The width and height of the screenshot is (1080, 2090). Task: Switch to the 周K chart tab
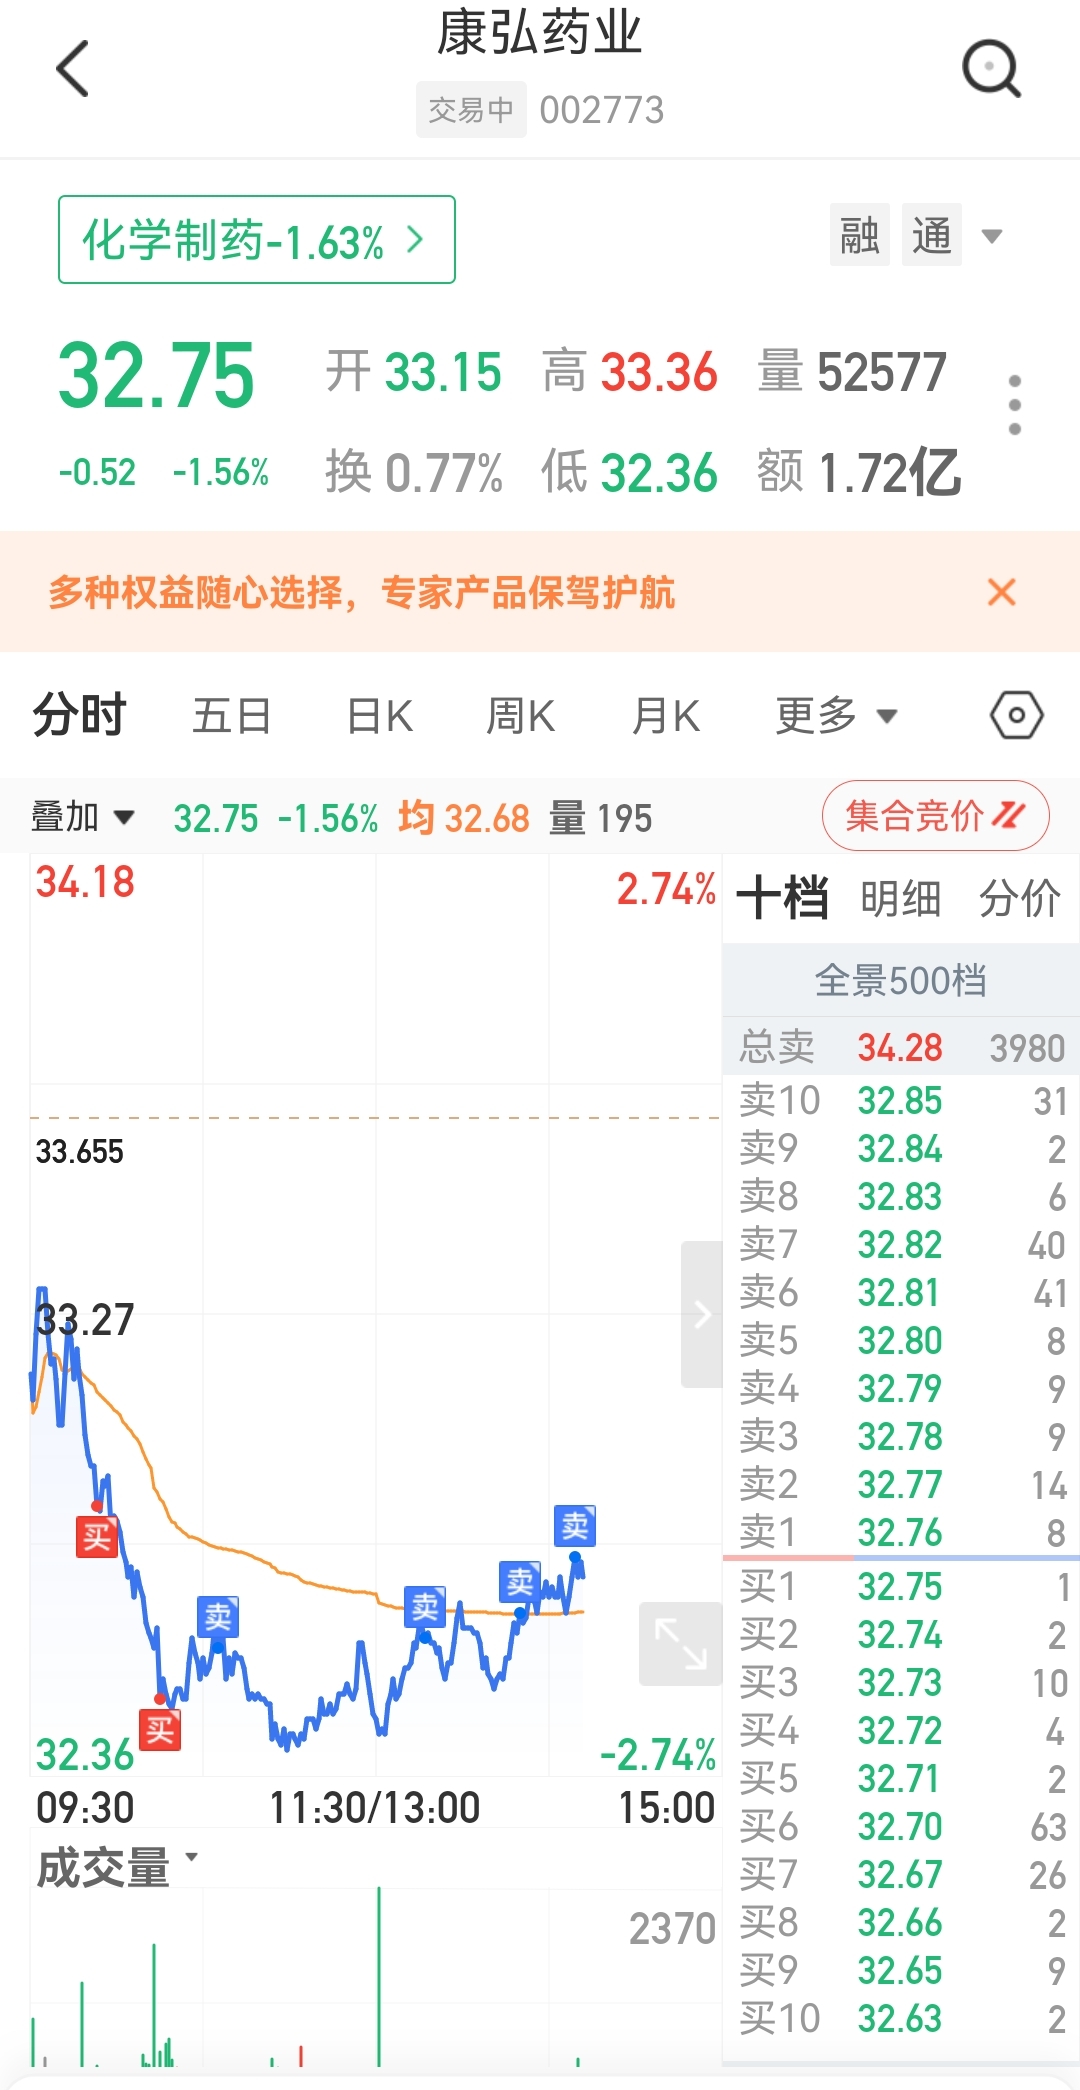pos(520,716)
